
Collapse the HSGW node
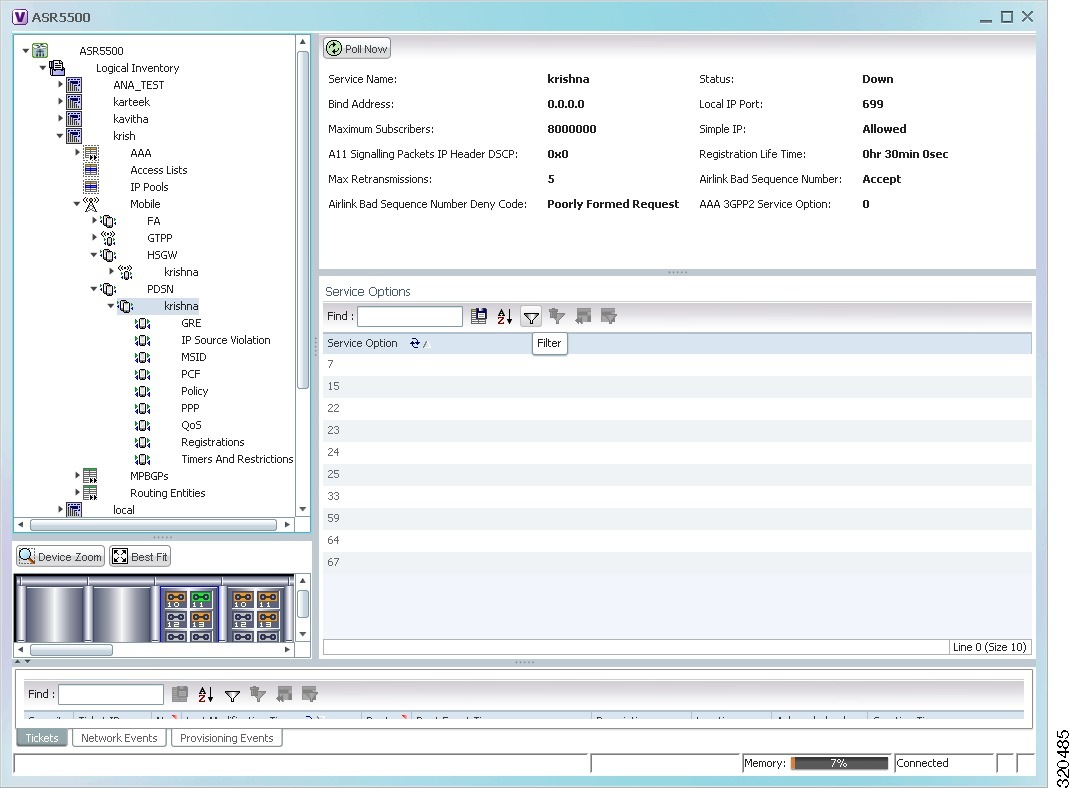tap(94, 255)
